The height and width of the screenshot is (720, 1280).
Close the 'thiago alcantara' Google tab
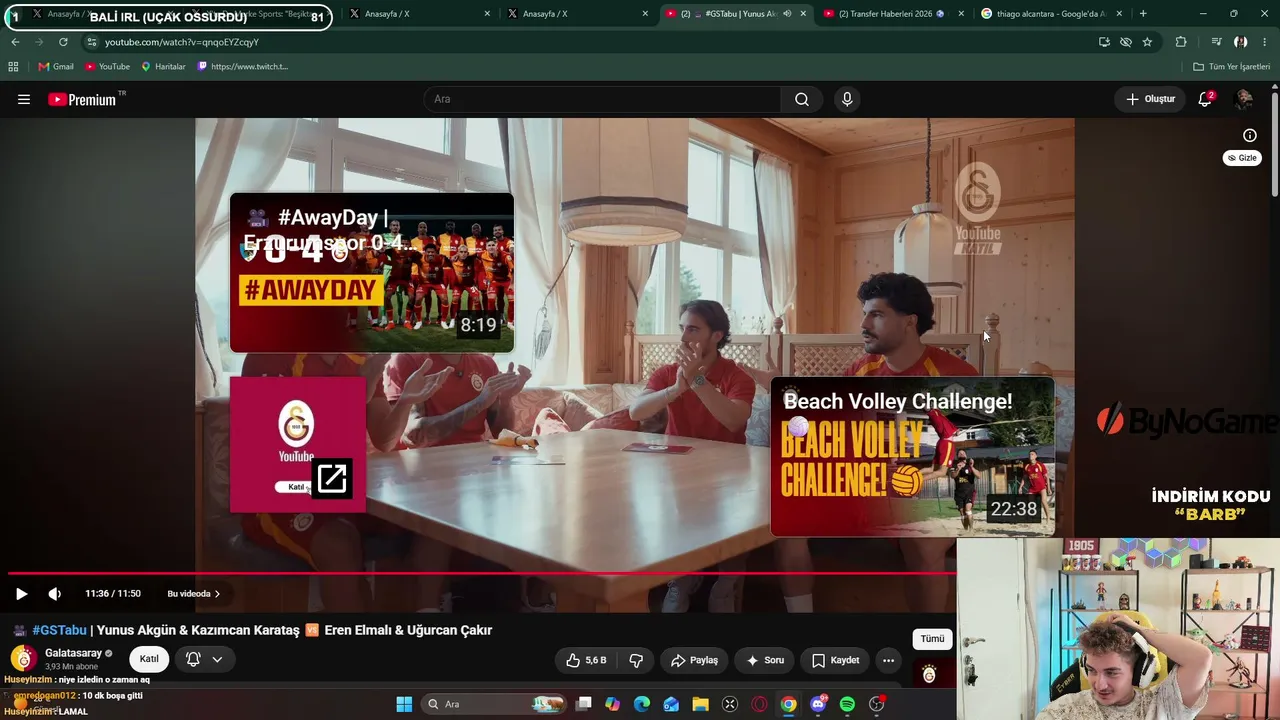point(1119,14)
